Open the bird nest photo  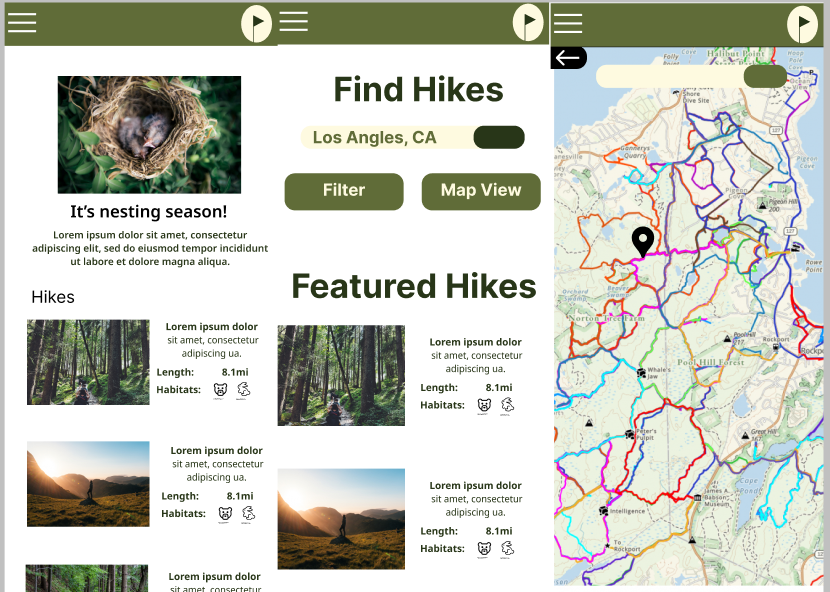[x=149, y=134]
